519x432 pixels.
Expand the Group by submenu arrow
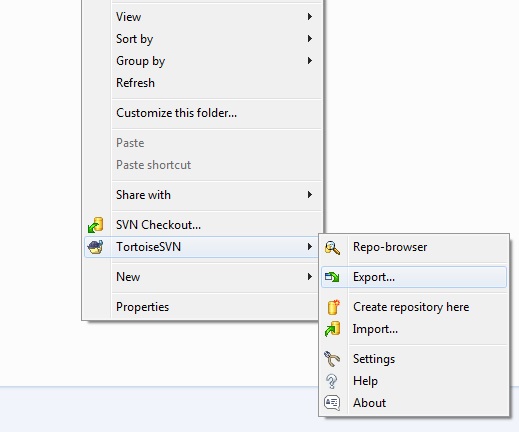pyautogui.click(x=310, y=61)
